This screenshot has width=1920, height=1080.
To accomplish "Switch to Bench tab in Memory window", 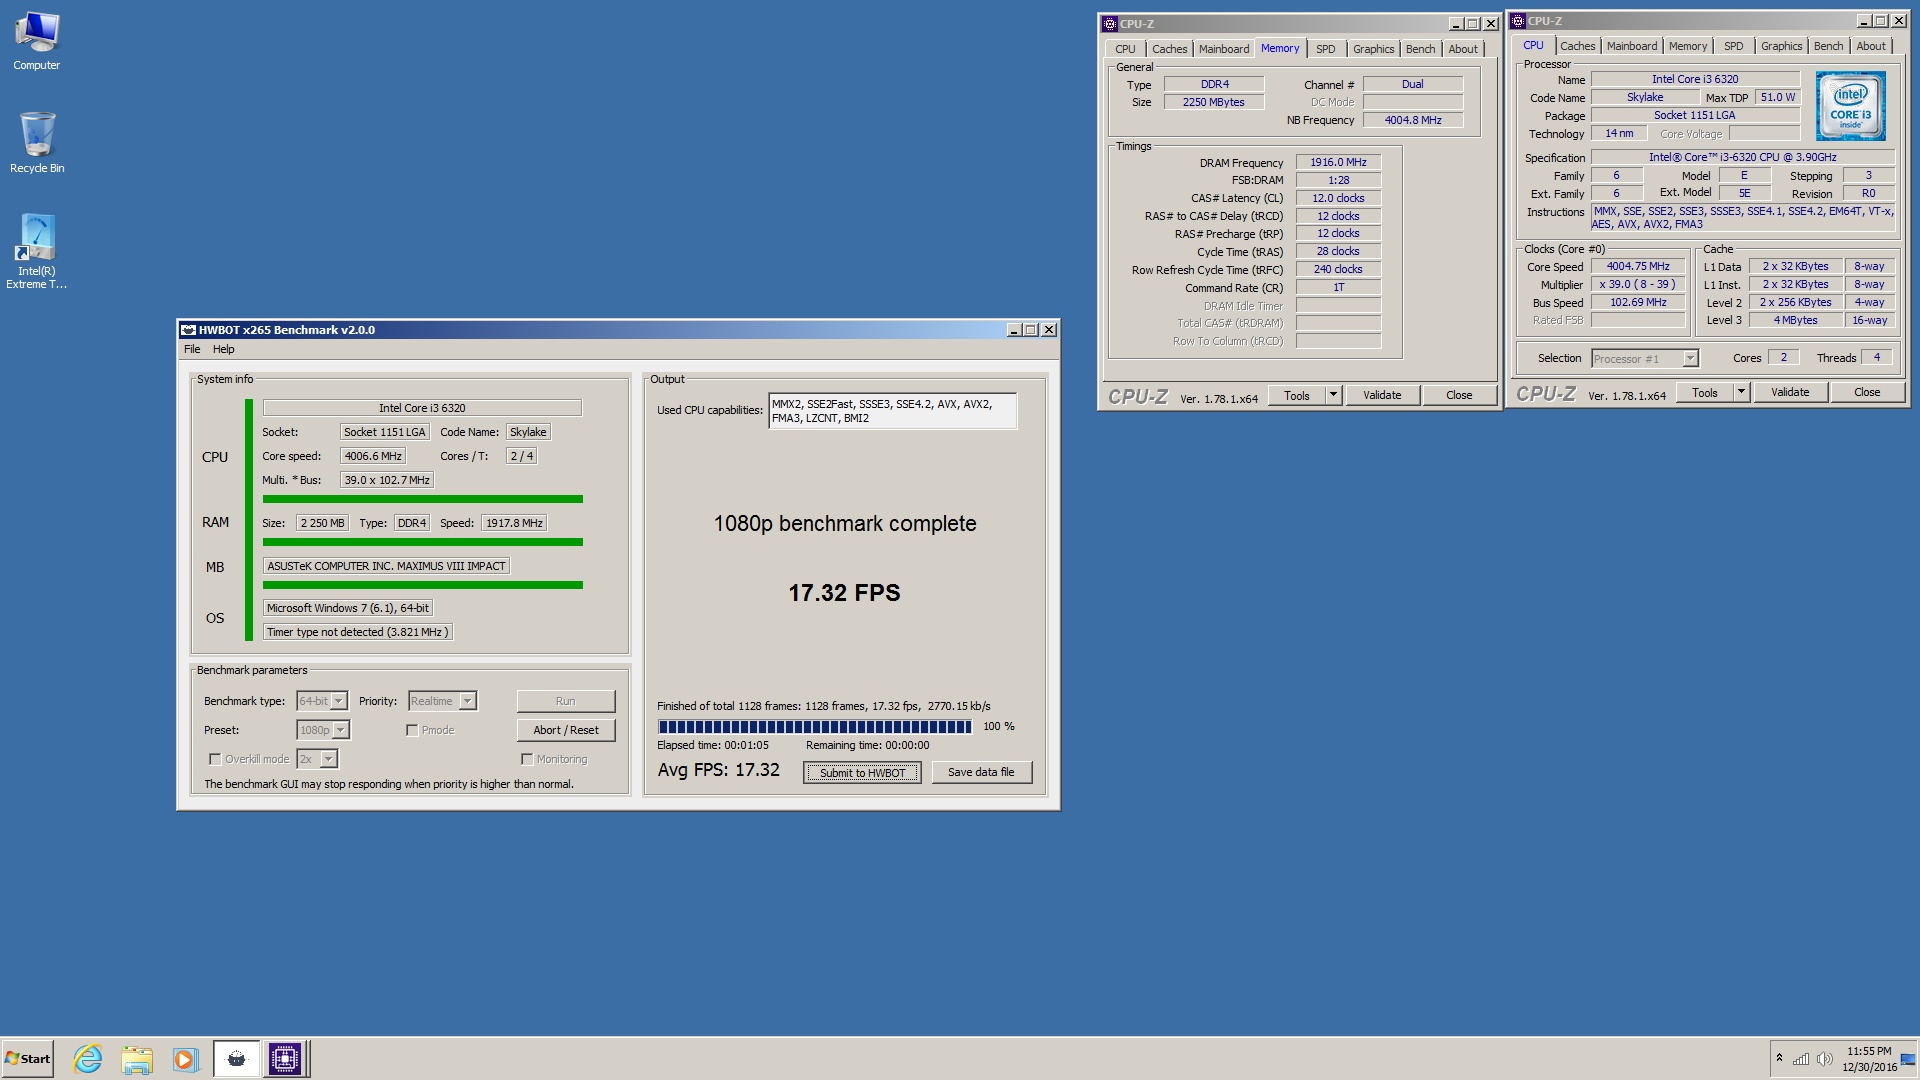I will click(x=1420, y=49).
